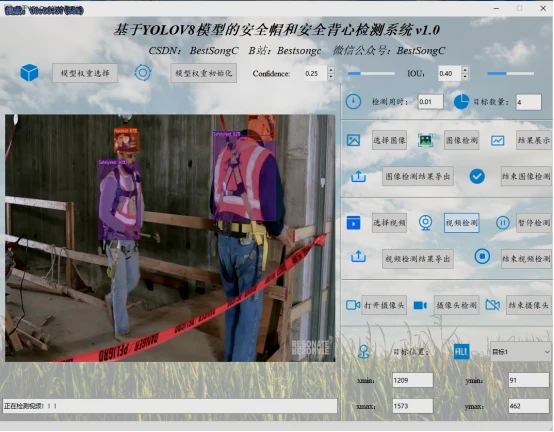The image size is (554, 432).
Task: Click the blue cube model weights icon
Action: (x=29, y=73)
